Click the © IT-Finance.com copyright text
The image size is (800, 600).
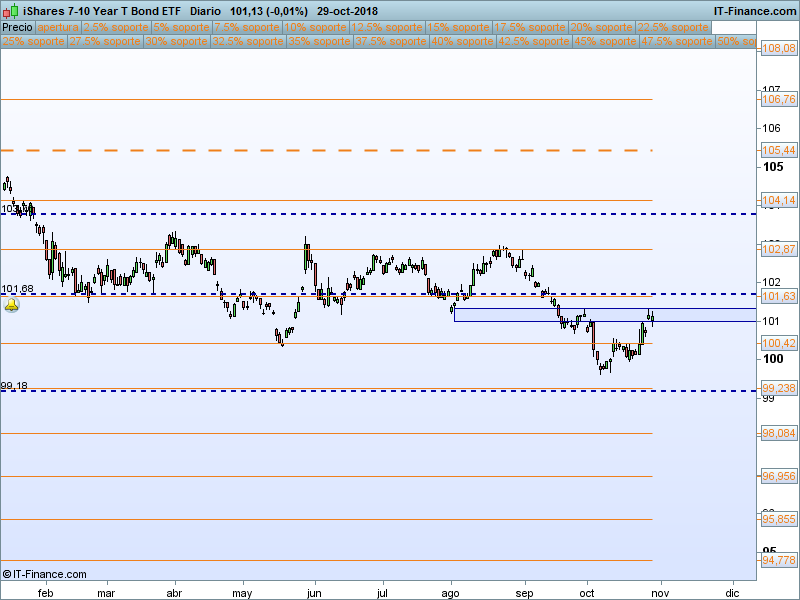[x=45, y=574]
